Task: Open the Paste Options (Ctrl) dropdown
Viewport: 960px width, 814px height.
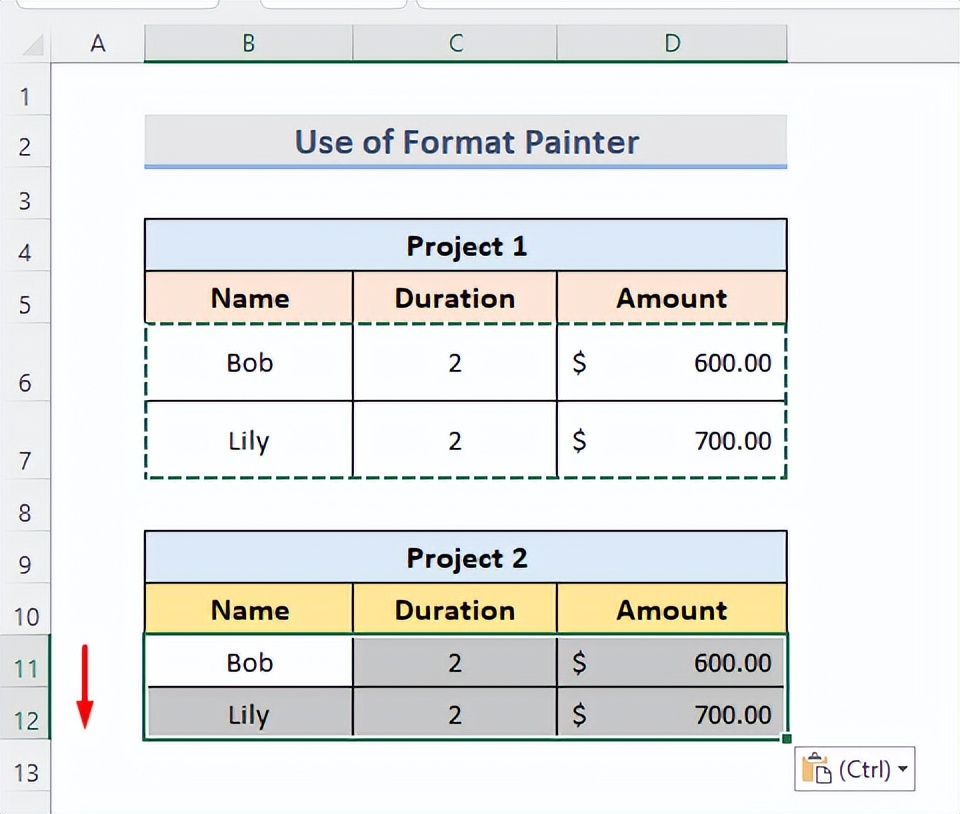Action: click(855, 769)
